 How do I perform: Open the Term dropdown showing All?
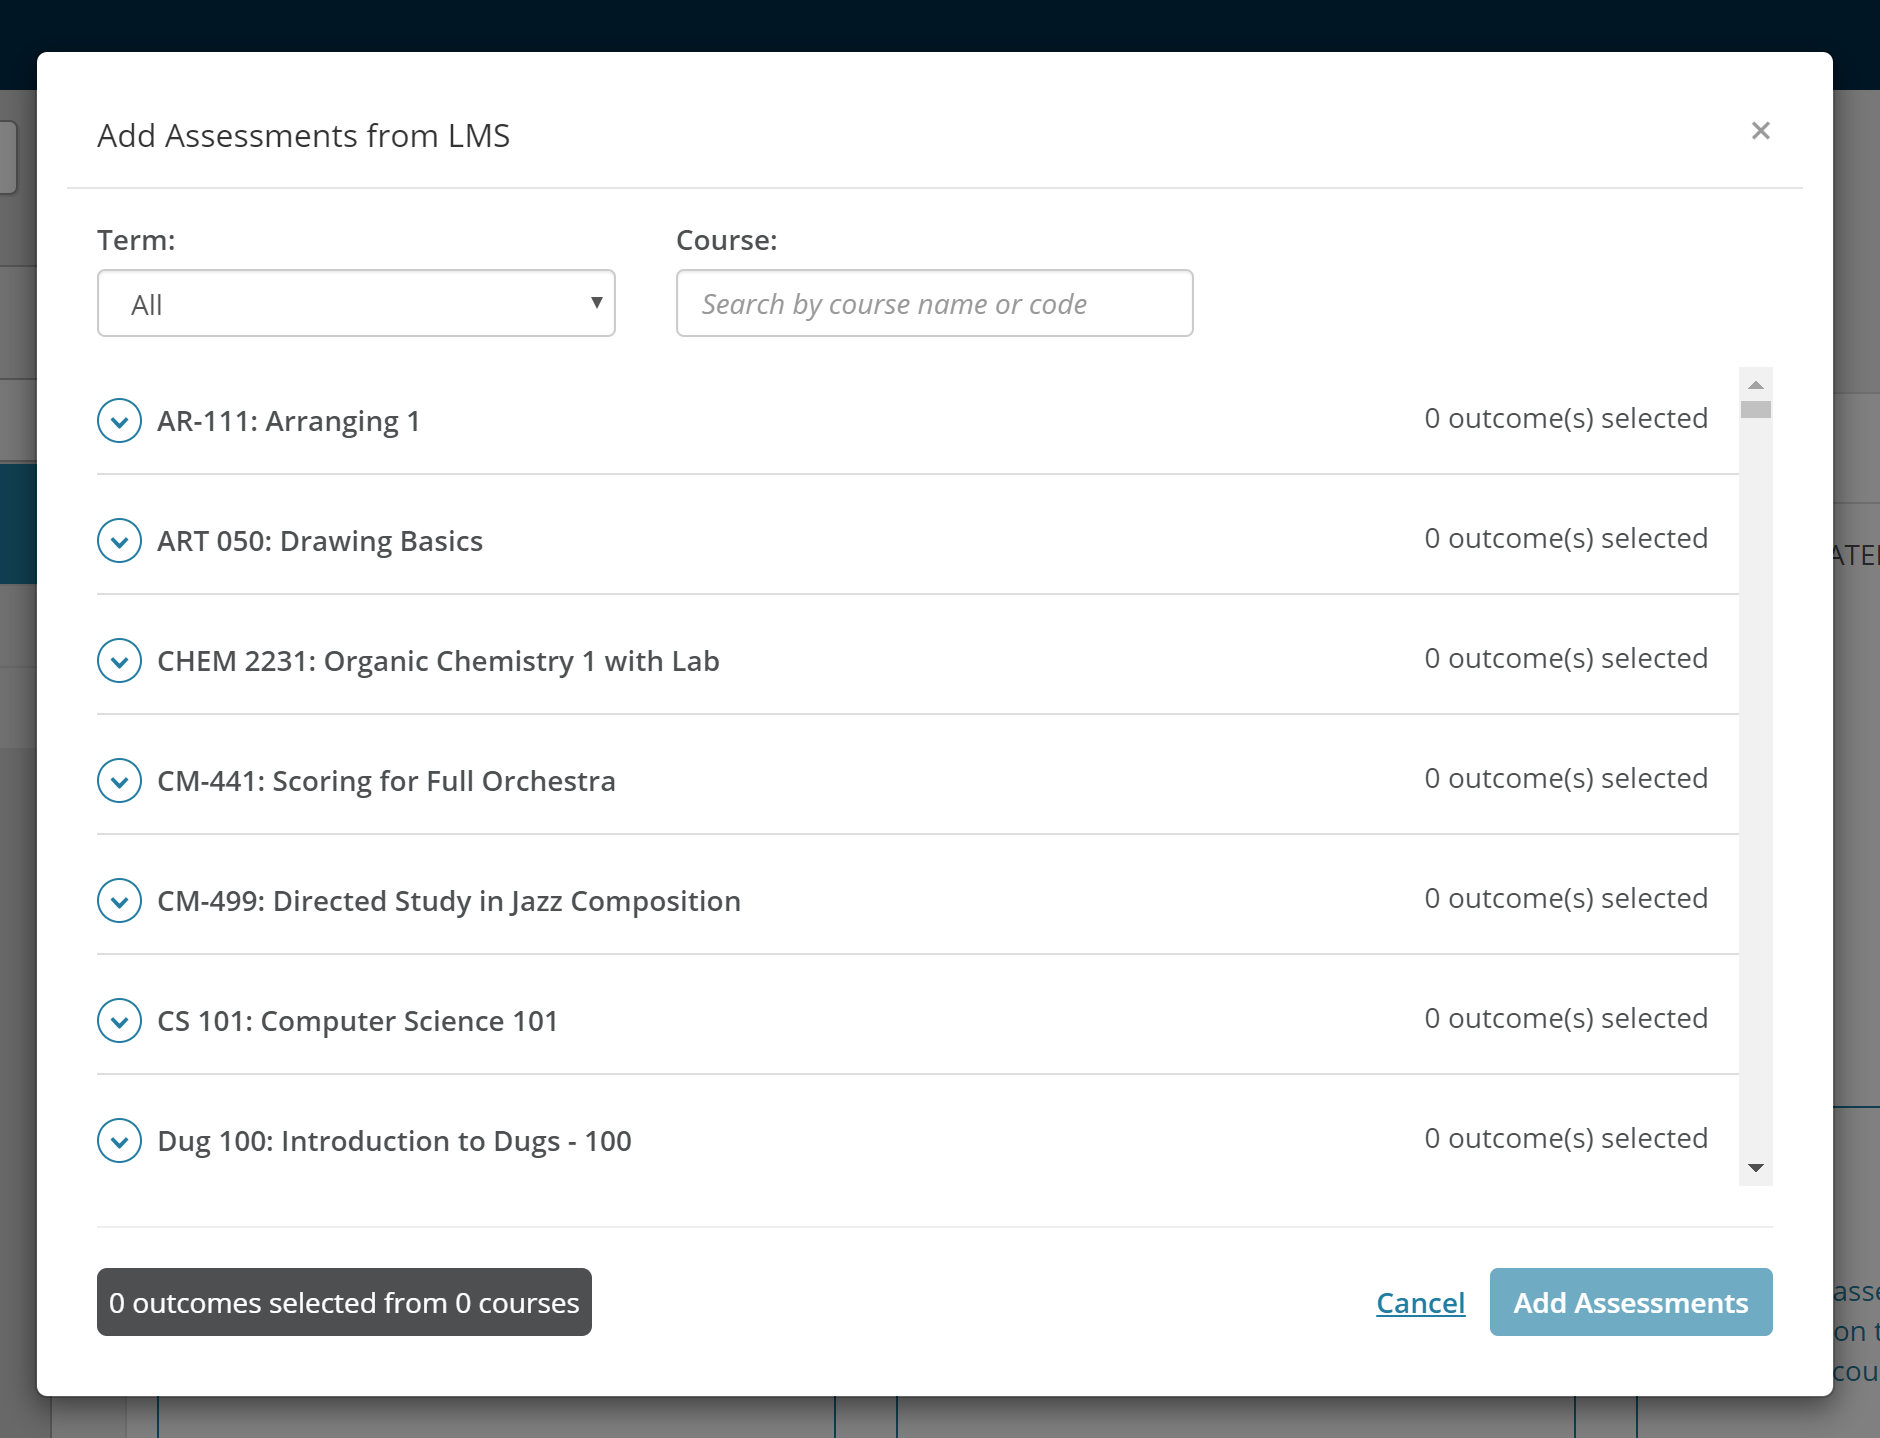[356, 303]
